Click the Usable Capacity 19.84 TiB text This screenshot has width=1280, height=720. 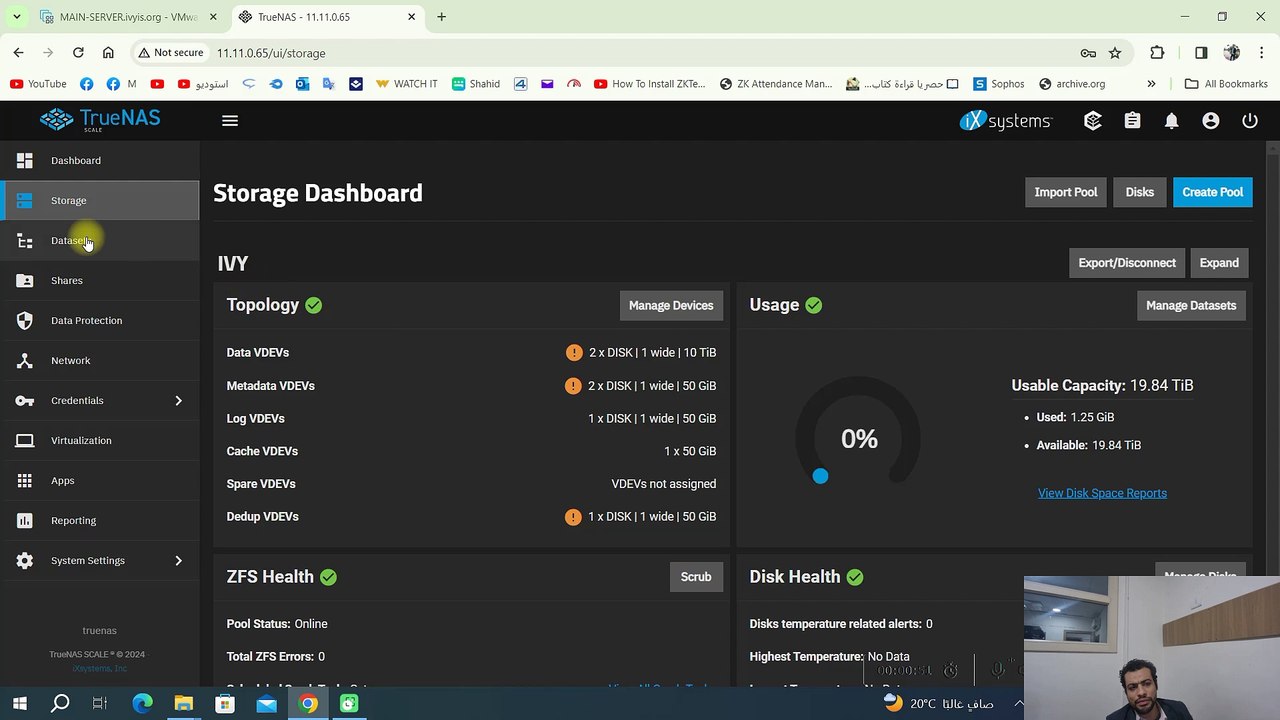click(x=1102, y=385)
